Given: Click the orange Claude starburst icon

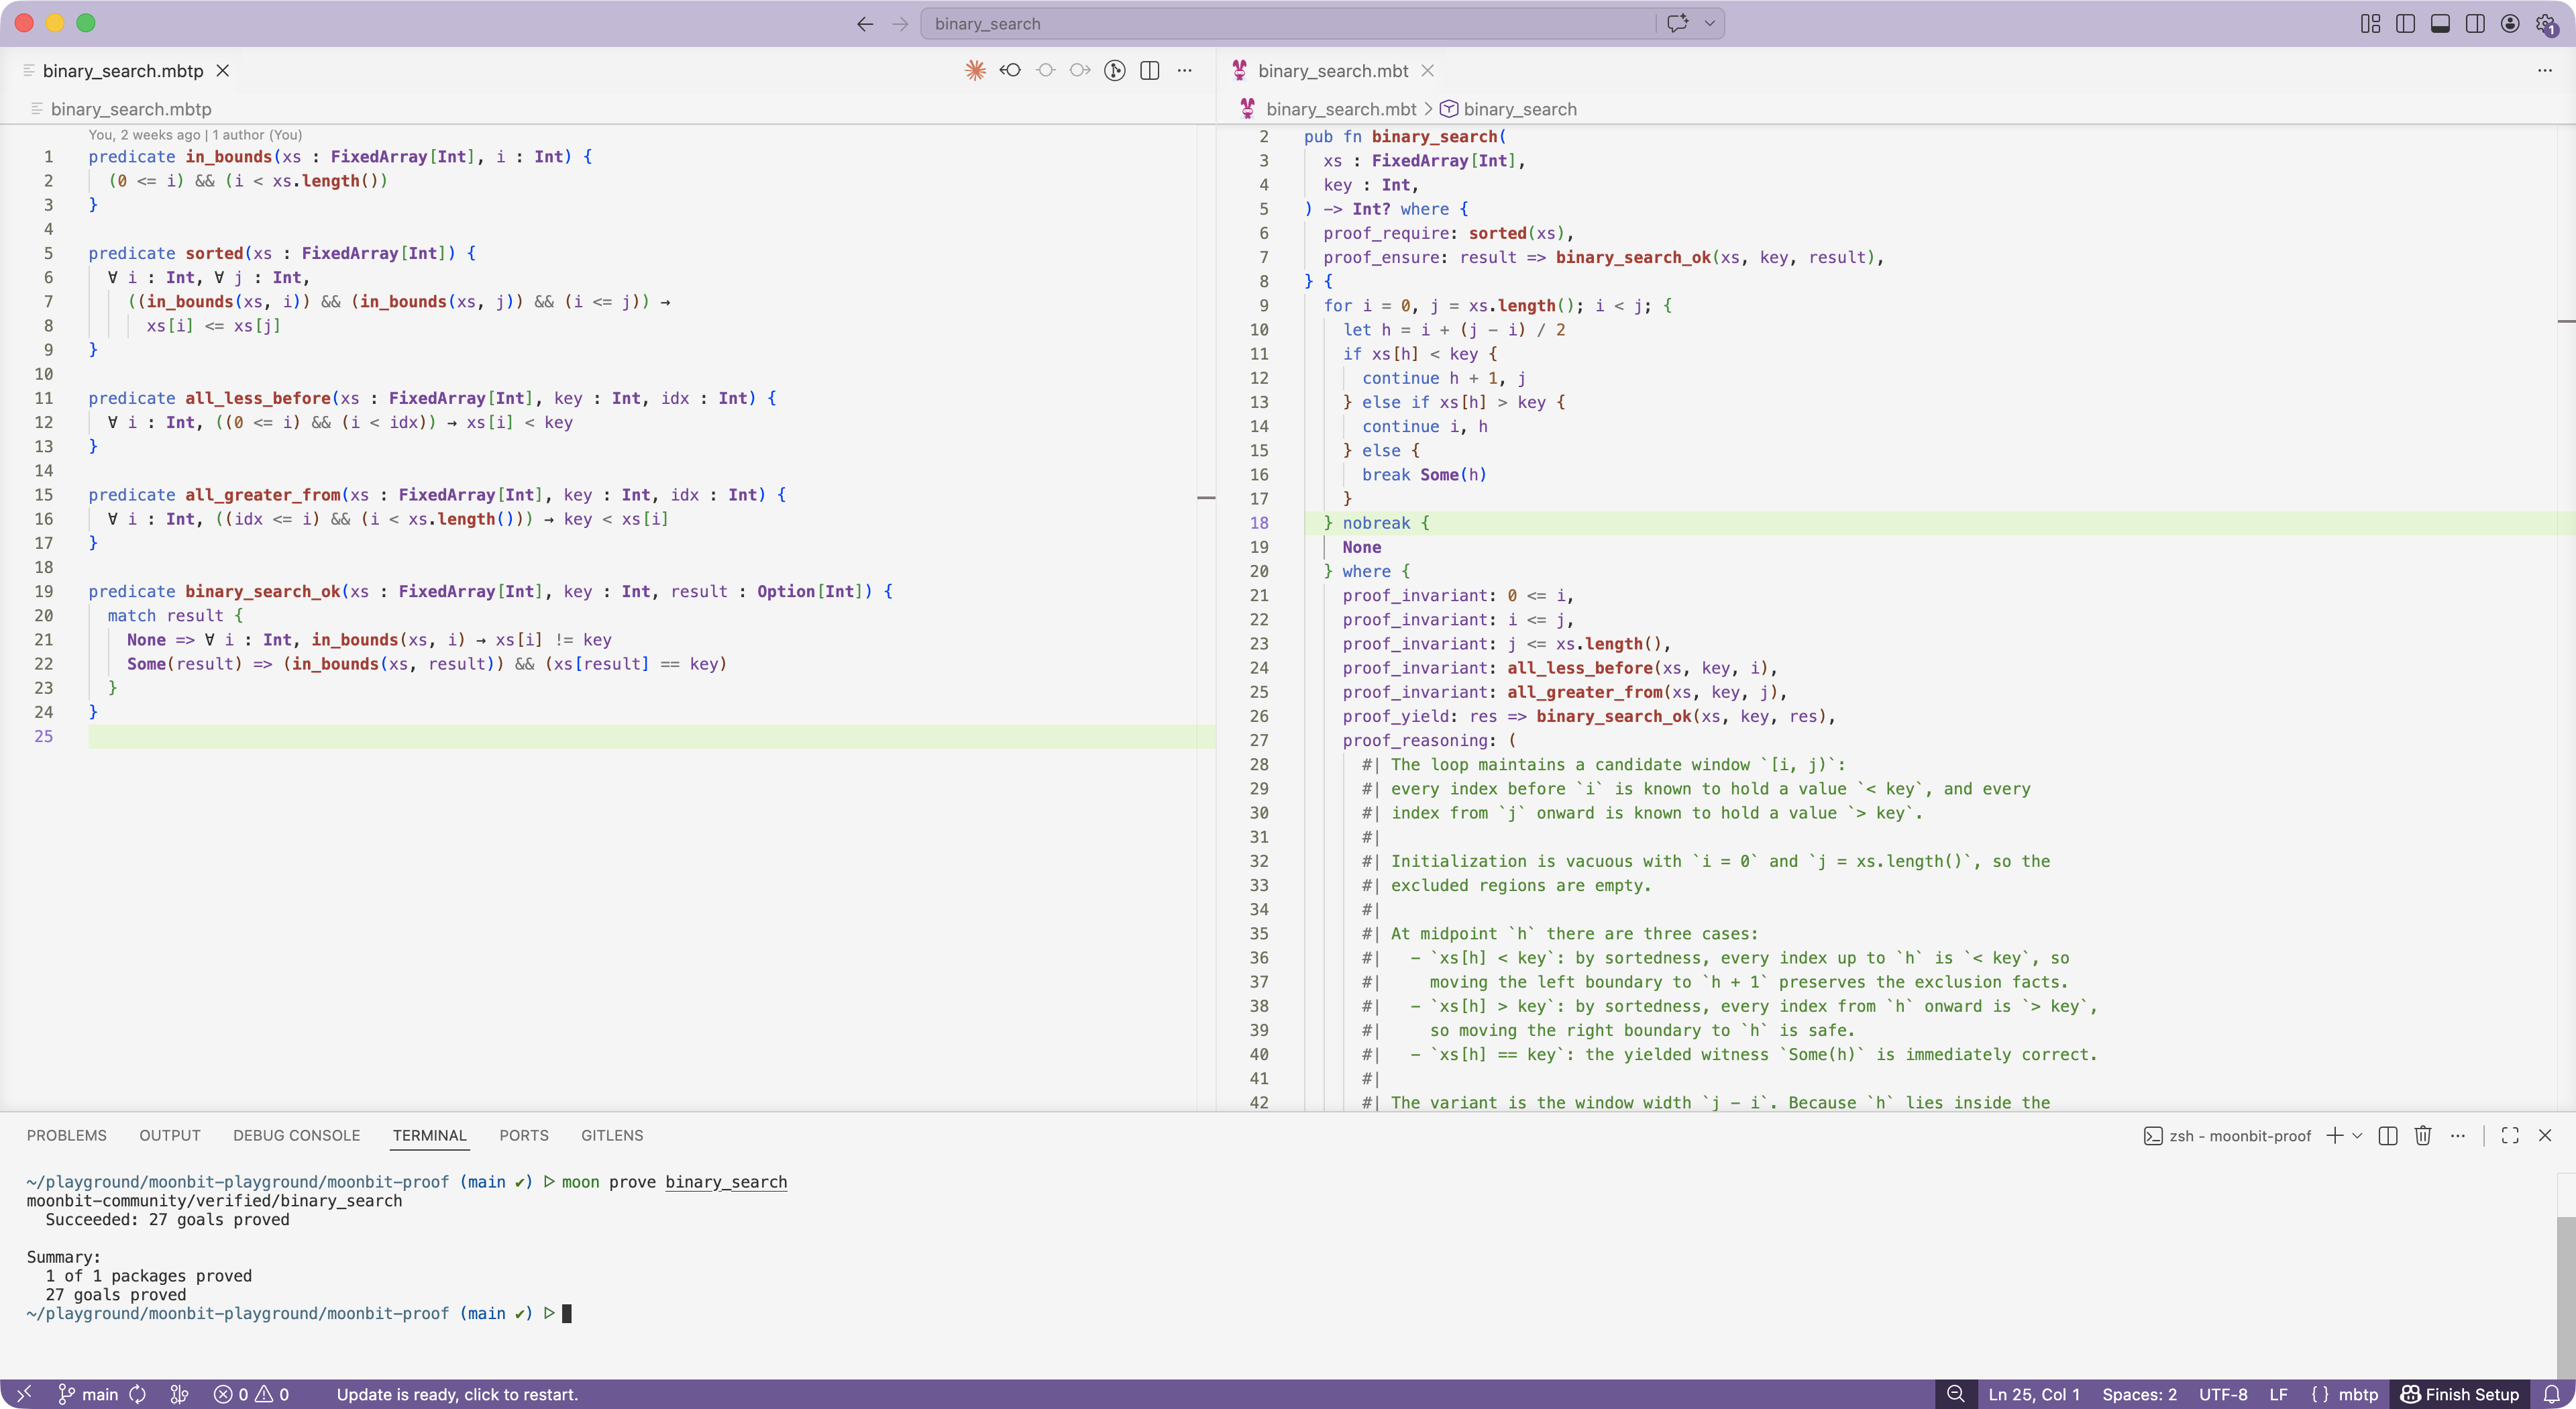Looking at the screenshot, I should (x=975, y=70).
